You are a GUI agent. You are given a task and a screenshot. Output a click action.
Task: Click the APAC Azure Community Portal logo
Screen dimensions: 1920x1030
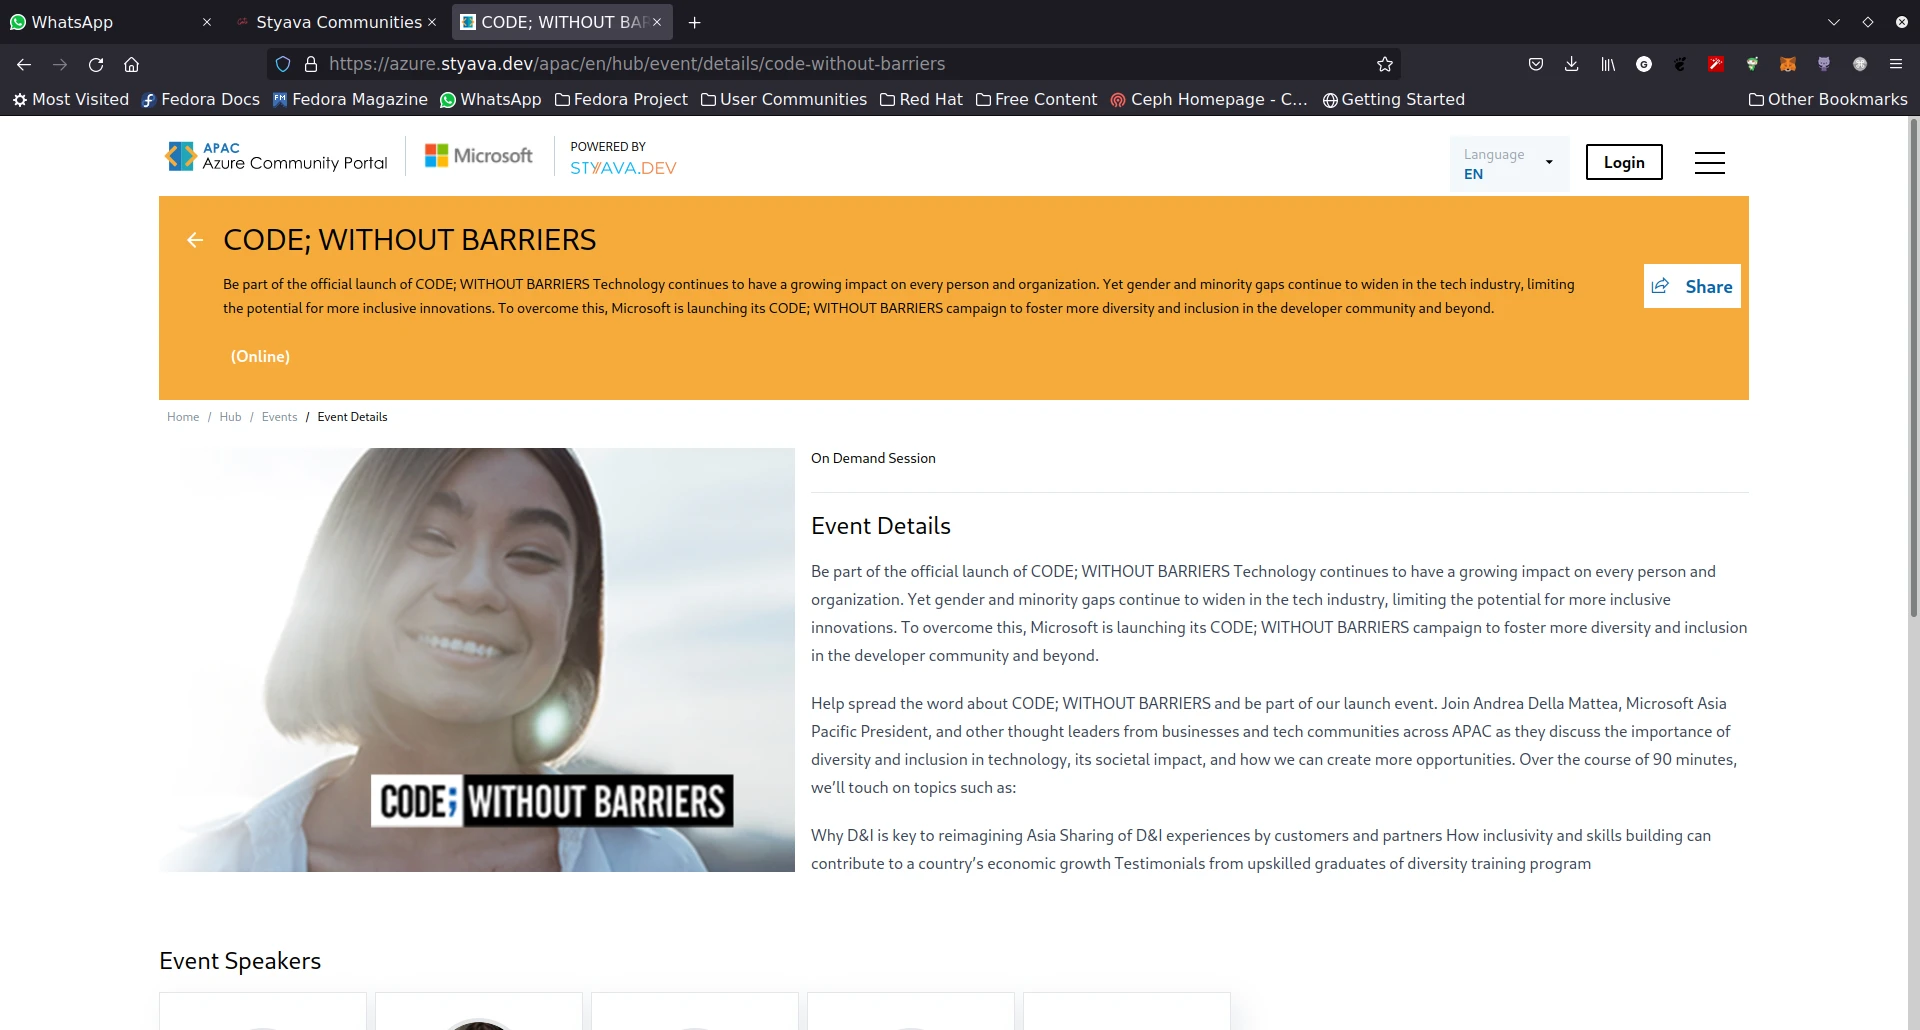(276, 156)
